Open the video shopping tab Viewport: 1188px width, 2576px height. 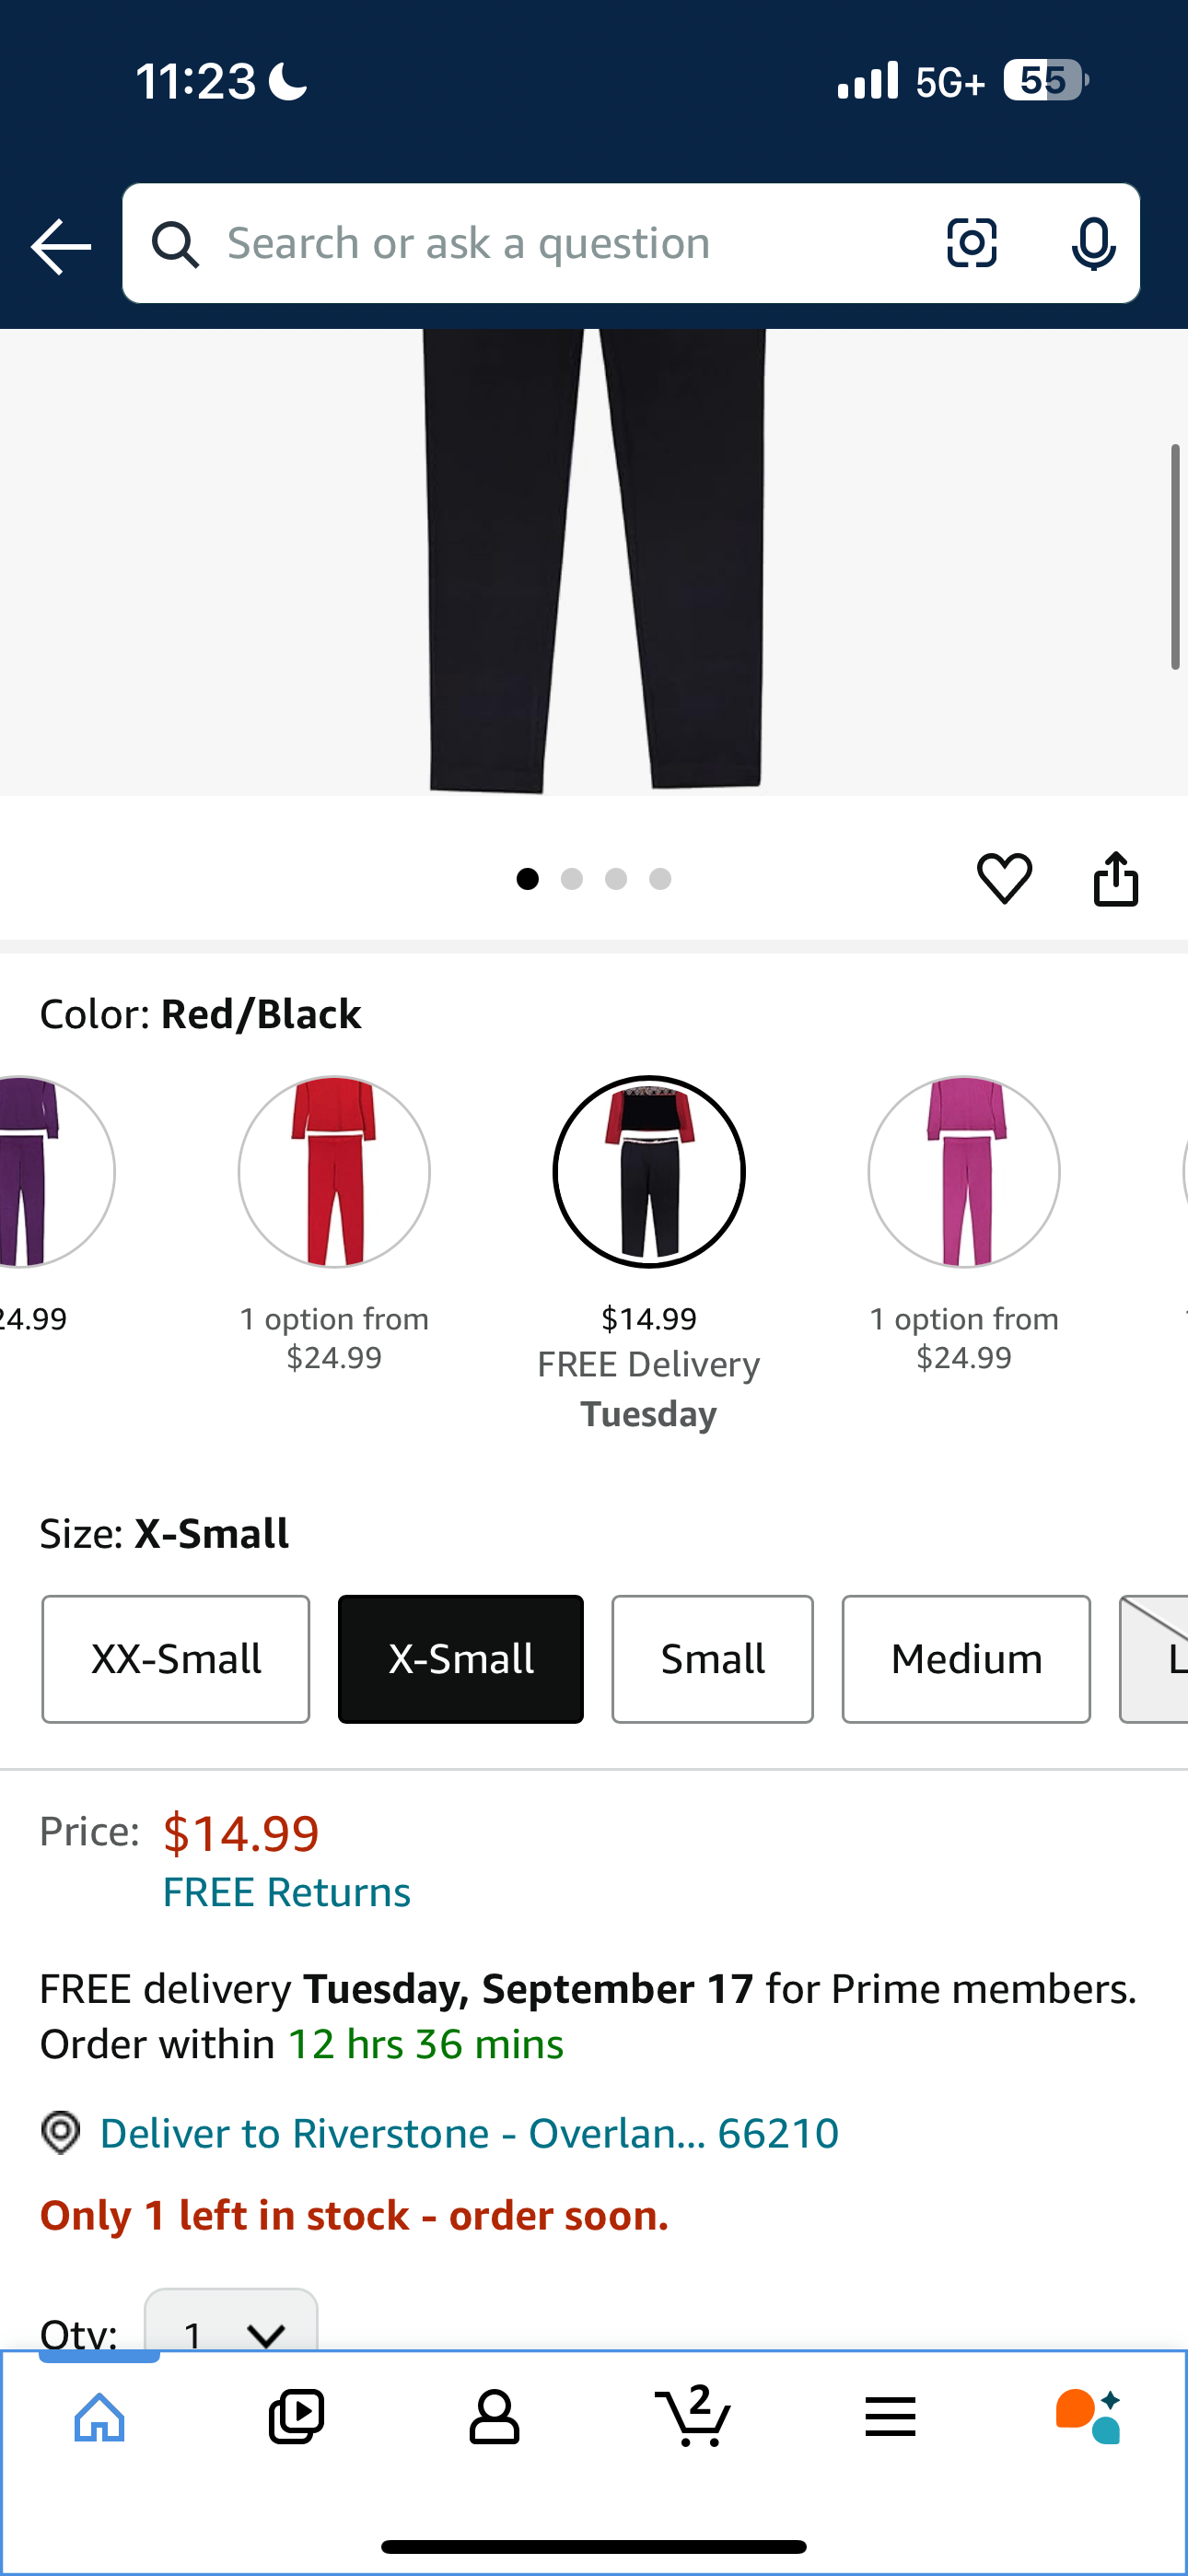click(x=296, y=2415)
